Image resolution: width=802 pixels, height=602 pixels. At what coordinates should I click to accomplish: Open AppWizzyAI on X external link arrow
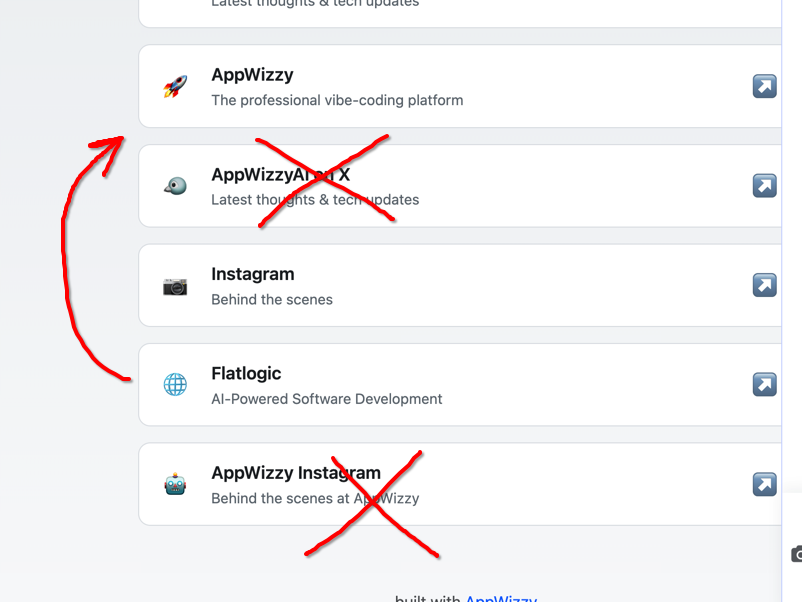[764, 186]
